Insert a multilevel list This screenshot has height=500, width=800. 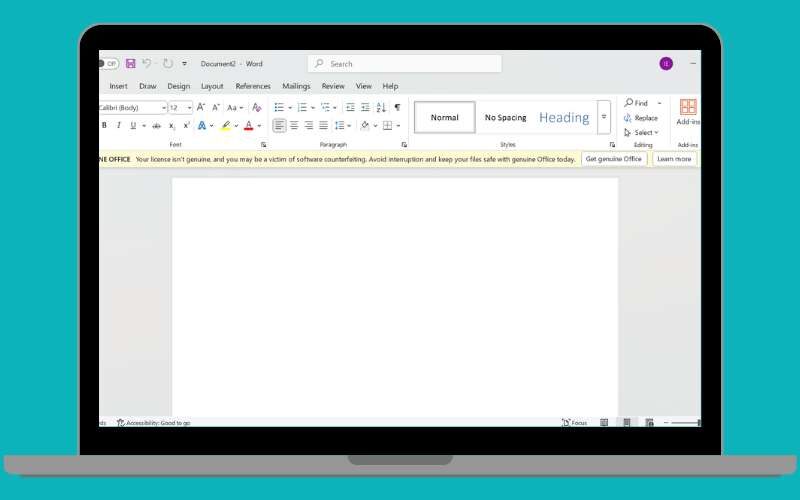coord(325,107)
